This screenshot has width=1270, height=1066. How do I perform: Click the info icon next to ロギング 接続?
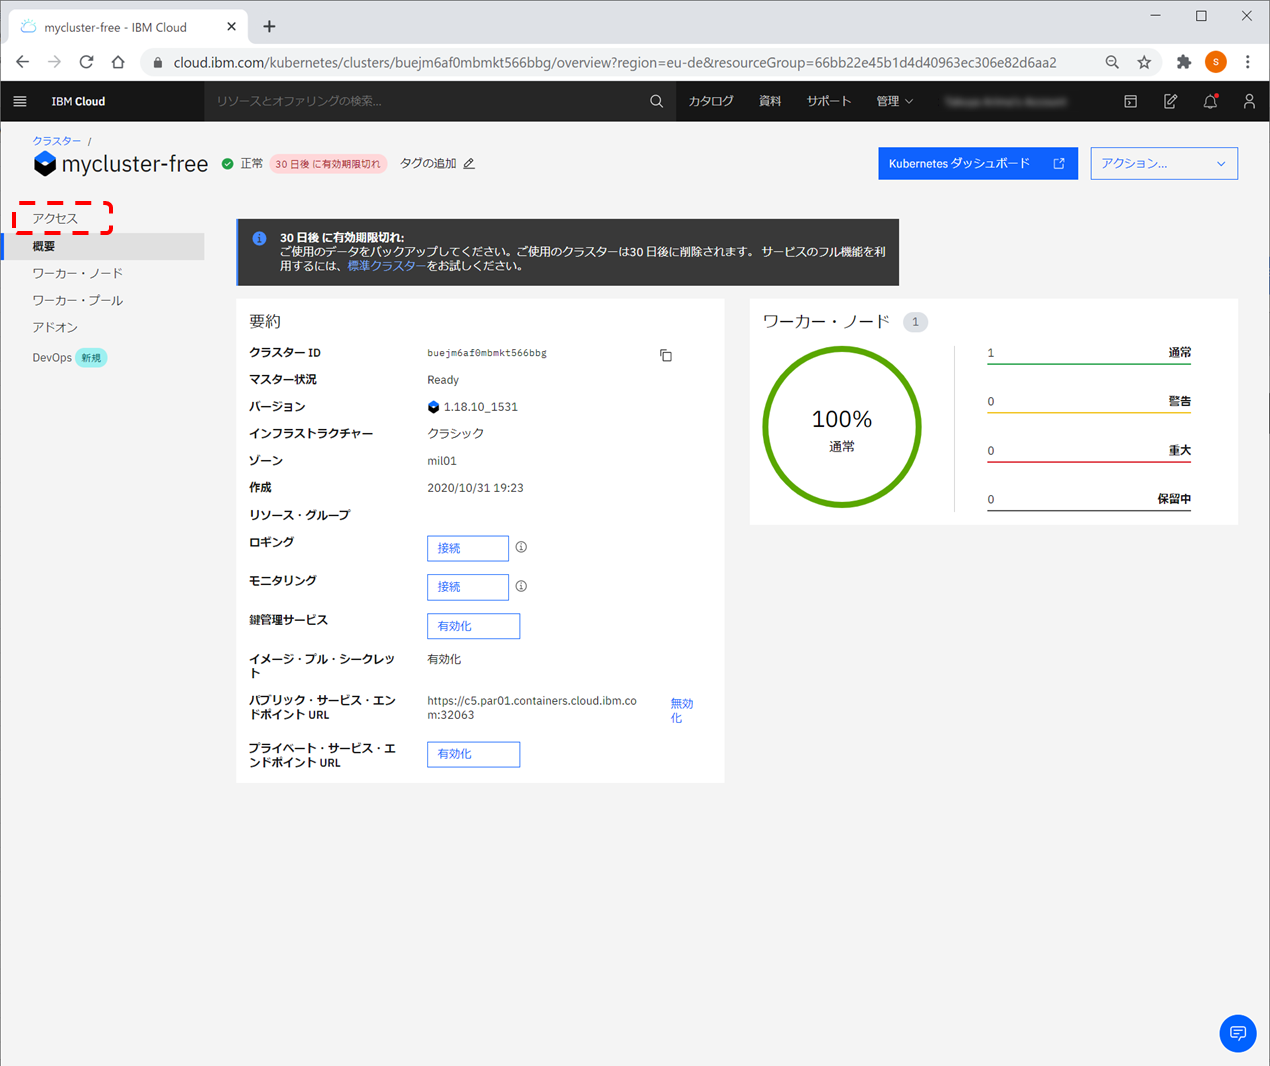click(521, 547)
